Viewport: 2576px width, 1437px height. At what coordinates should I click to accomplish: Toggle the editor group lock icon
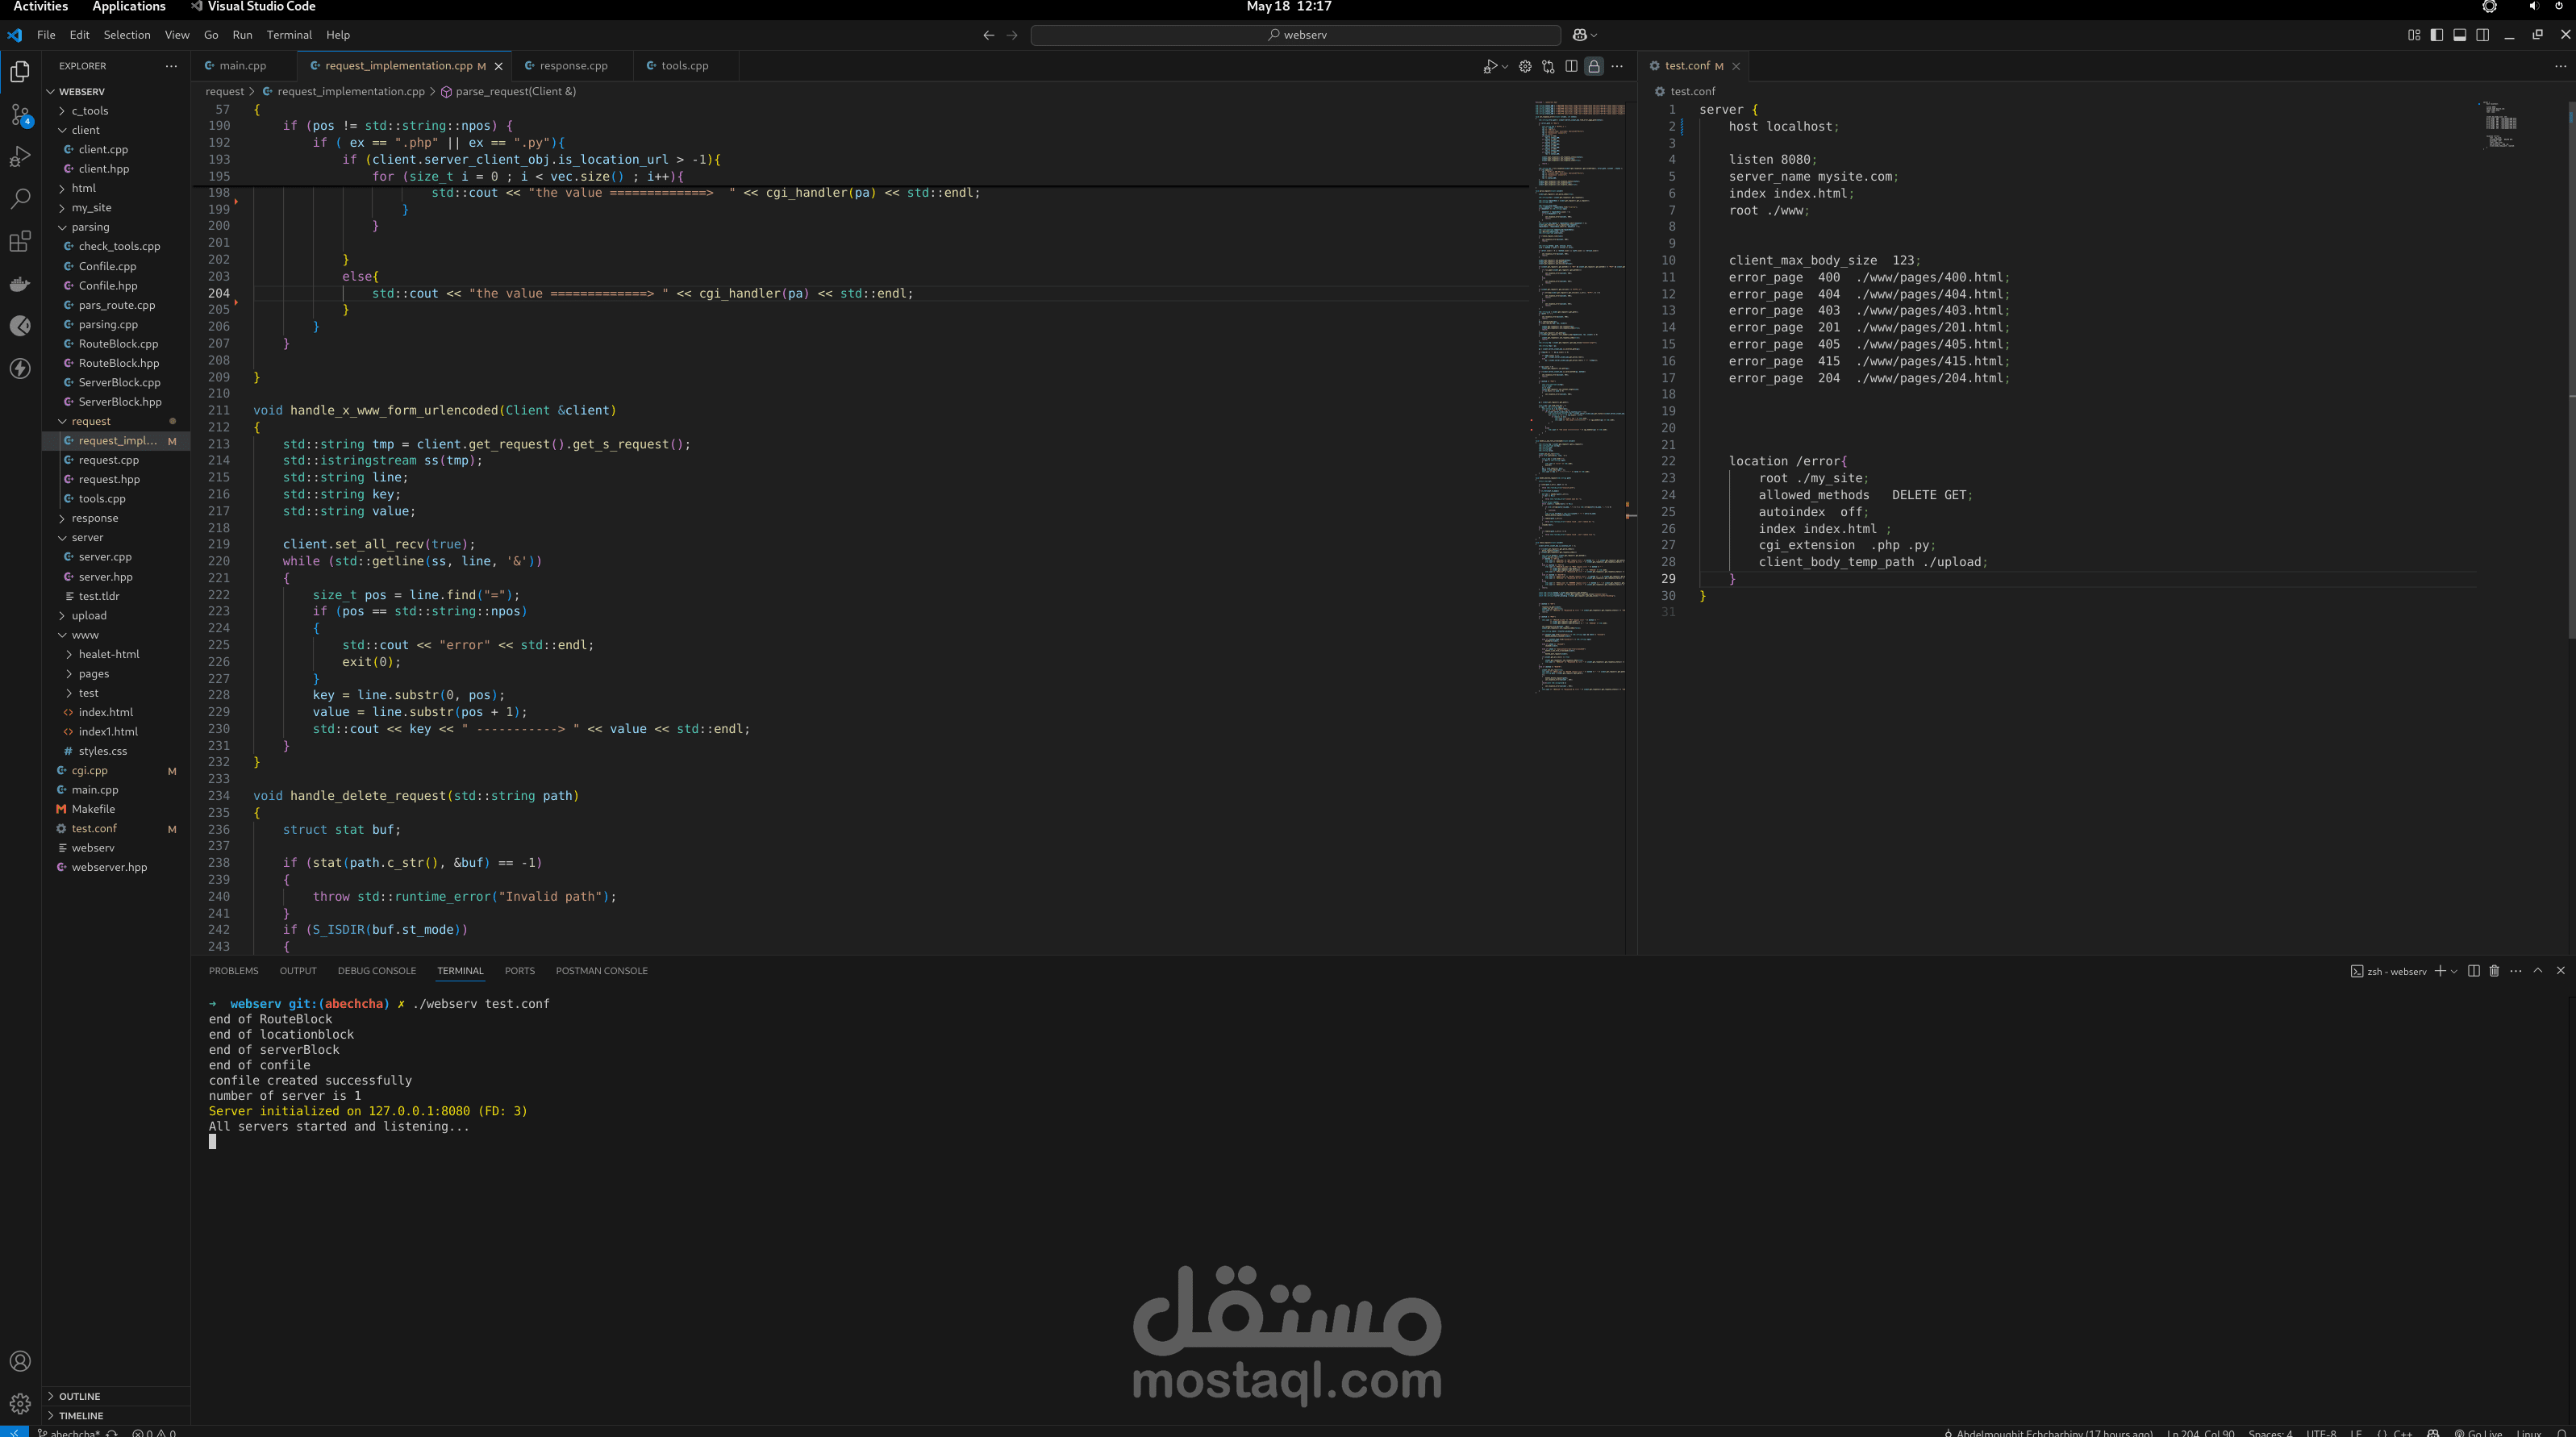click(x=1594, y=66)
